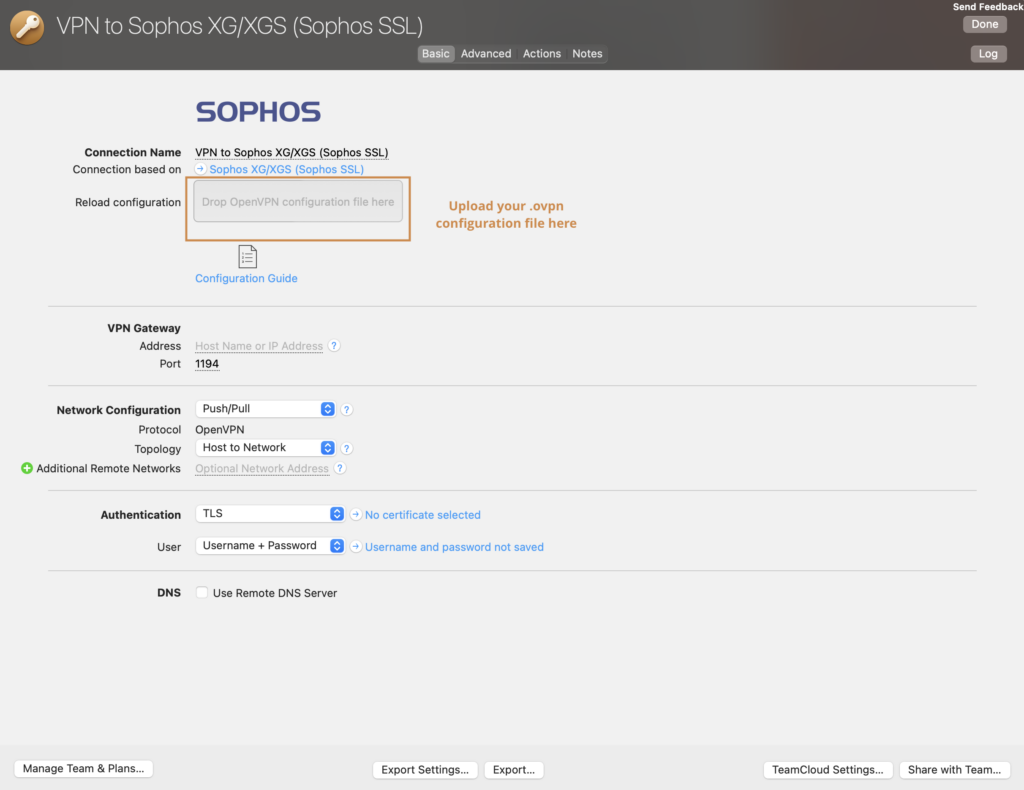Open the TLS authentication dropdown
The image size is (1024, 790).
coord(270,514)
